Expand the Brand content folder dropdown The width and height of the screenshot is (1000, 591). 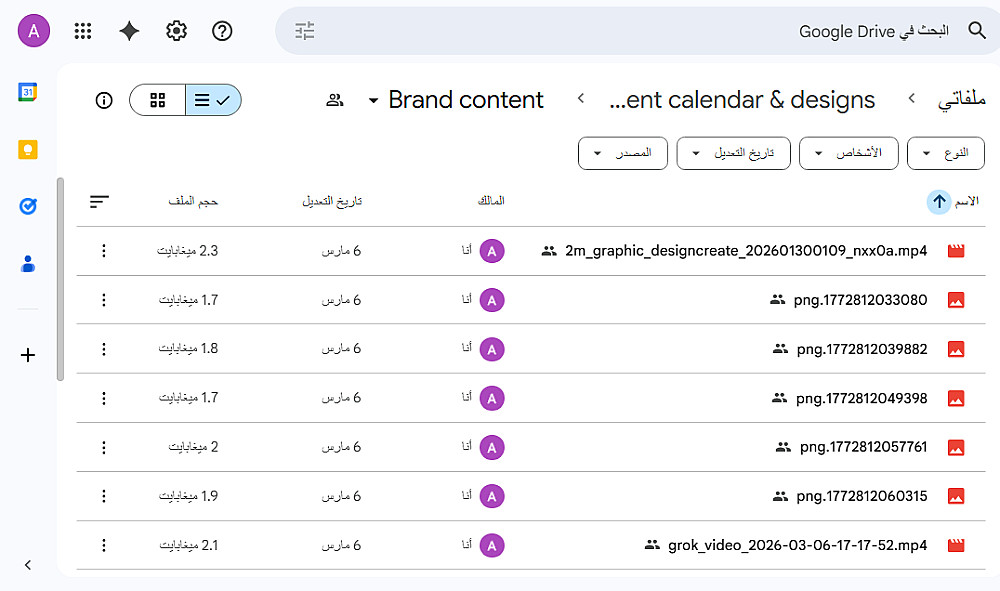point(373,101)
